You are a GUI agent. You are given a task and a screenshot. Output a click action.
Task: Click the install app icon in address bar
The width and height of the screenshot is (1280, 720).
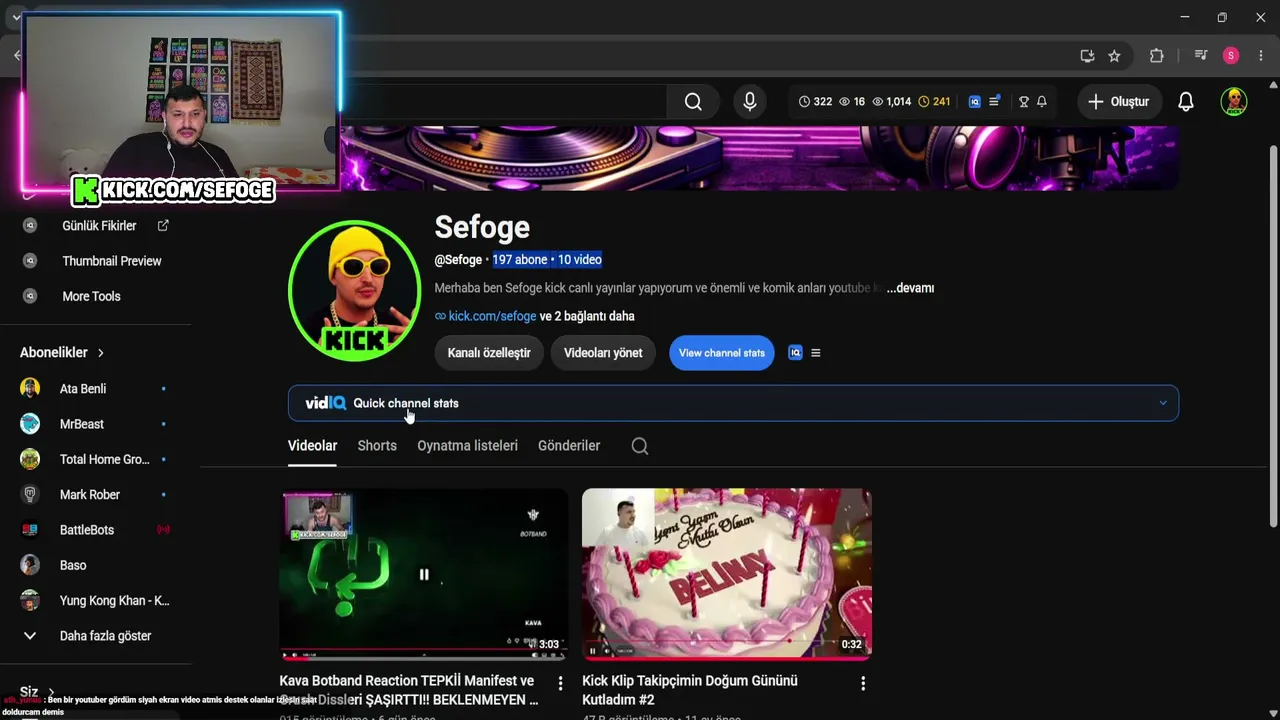point(1087,56)
